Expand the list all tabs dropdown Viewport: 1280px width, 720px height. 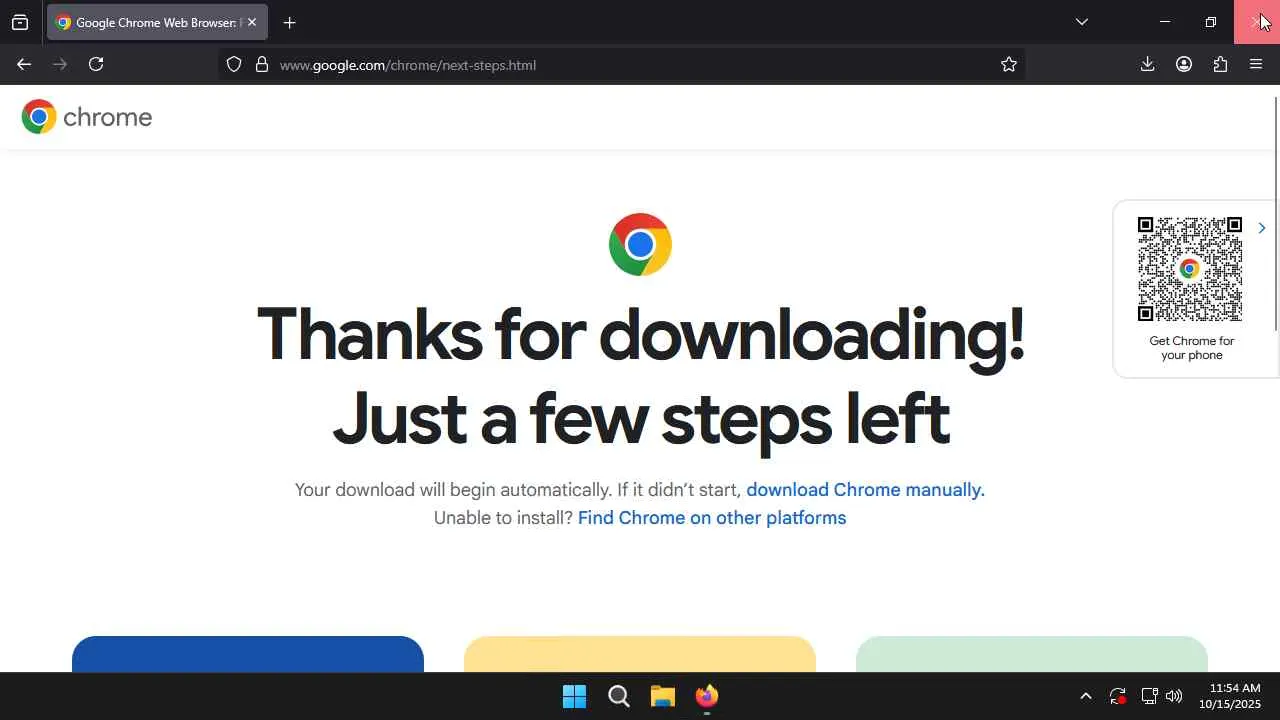[1081, 22]
